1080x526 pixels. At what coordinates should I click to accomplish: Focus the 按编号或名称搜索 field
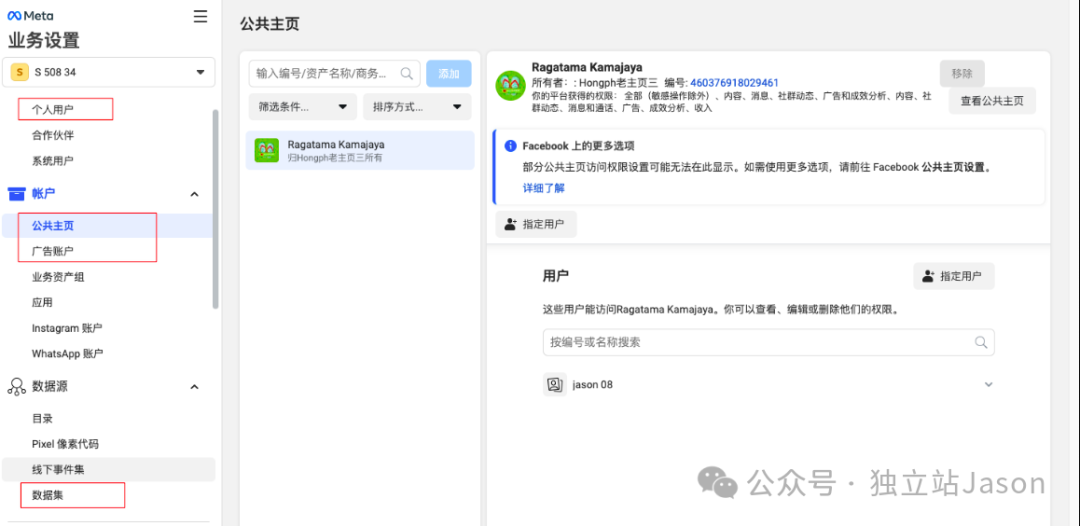768,342
